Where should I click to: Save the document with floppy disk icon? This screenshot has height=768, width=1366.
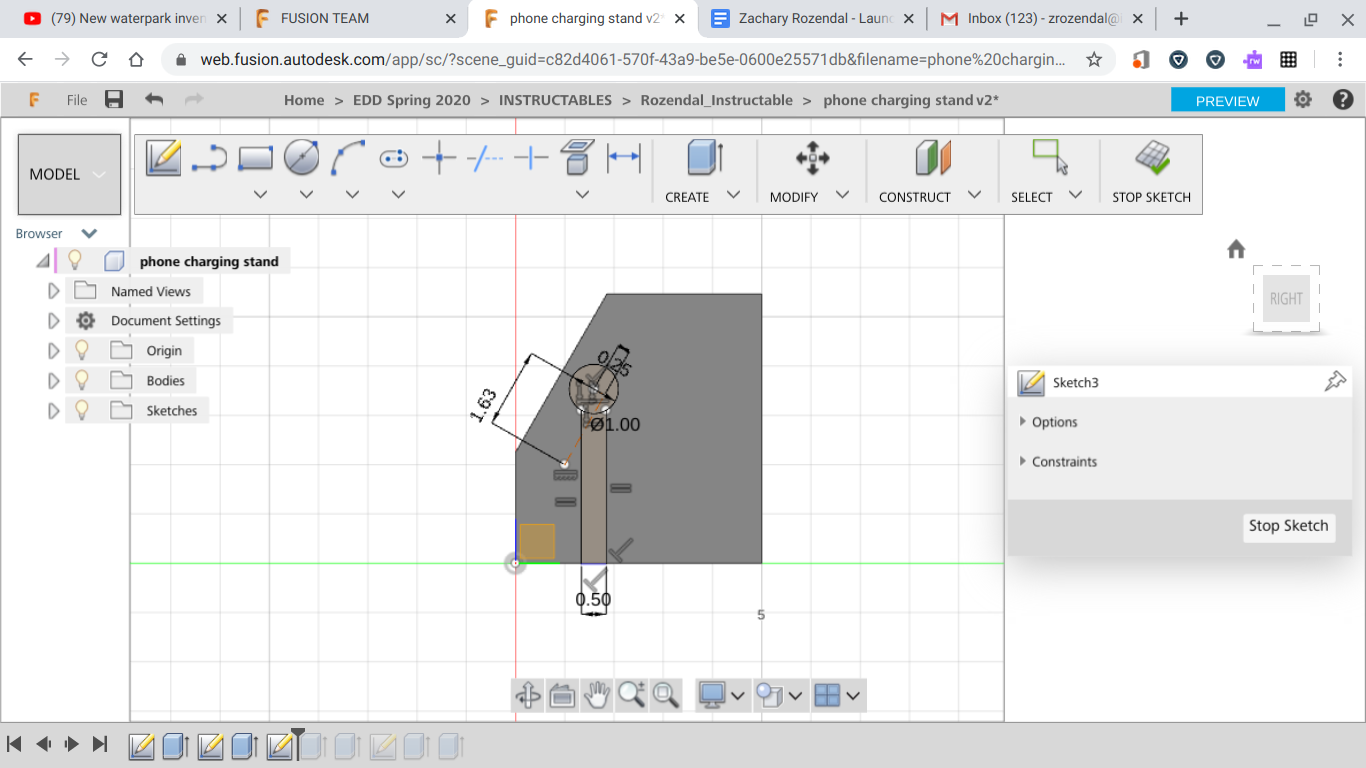click(x=114, y=99)
